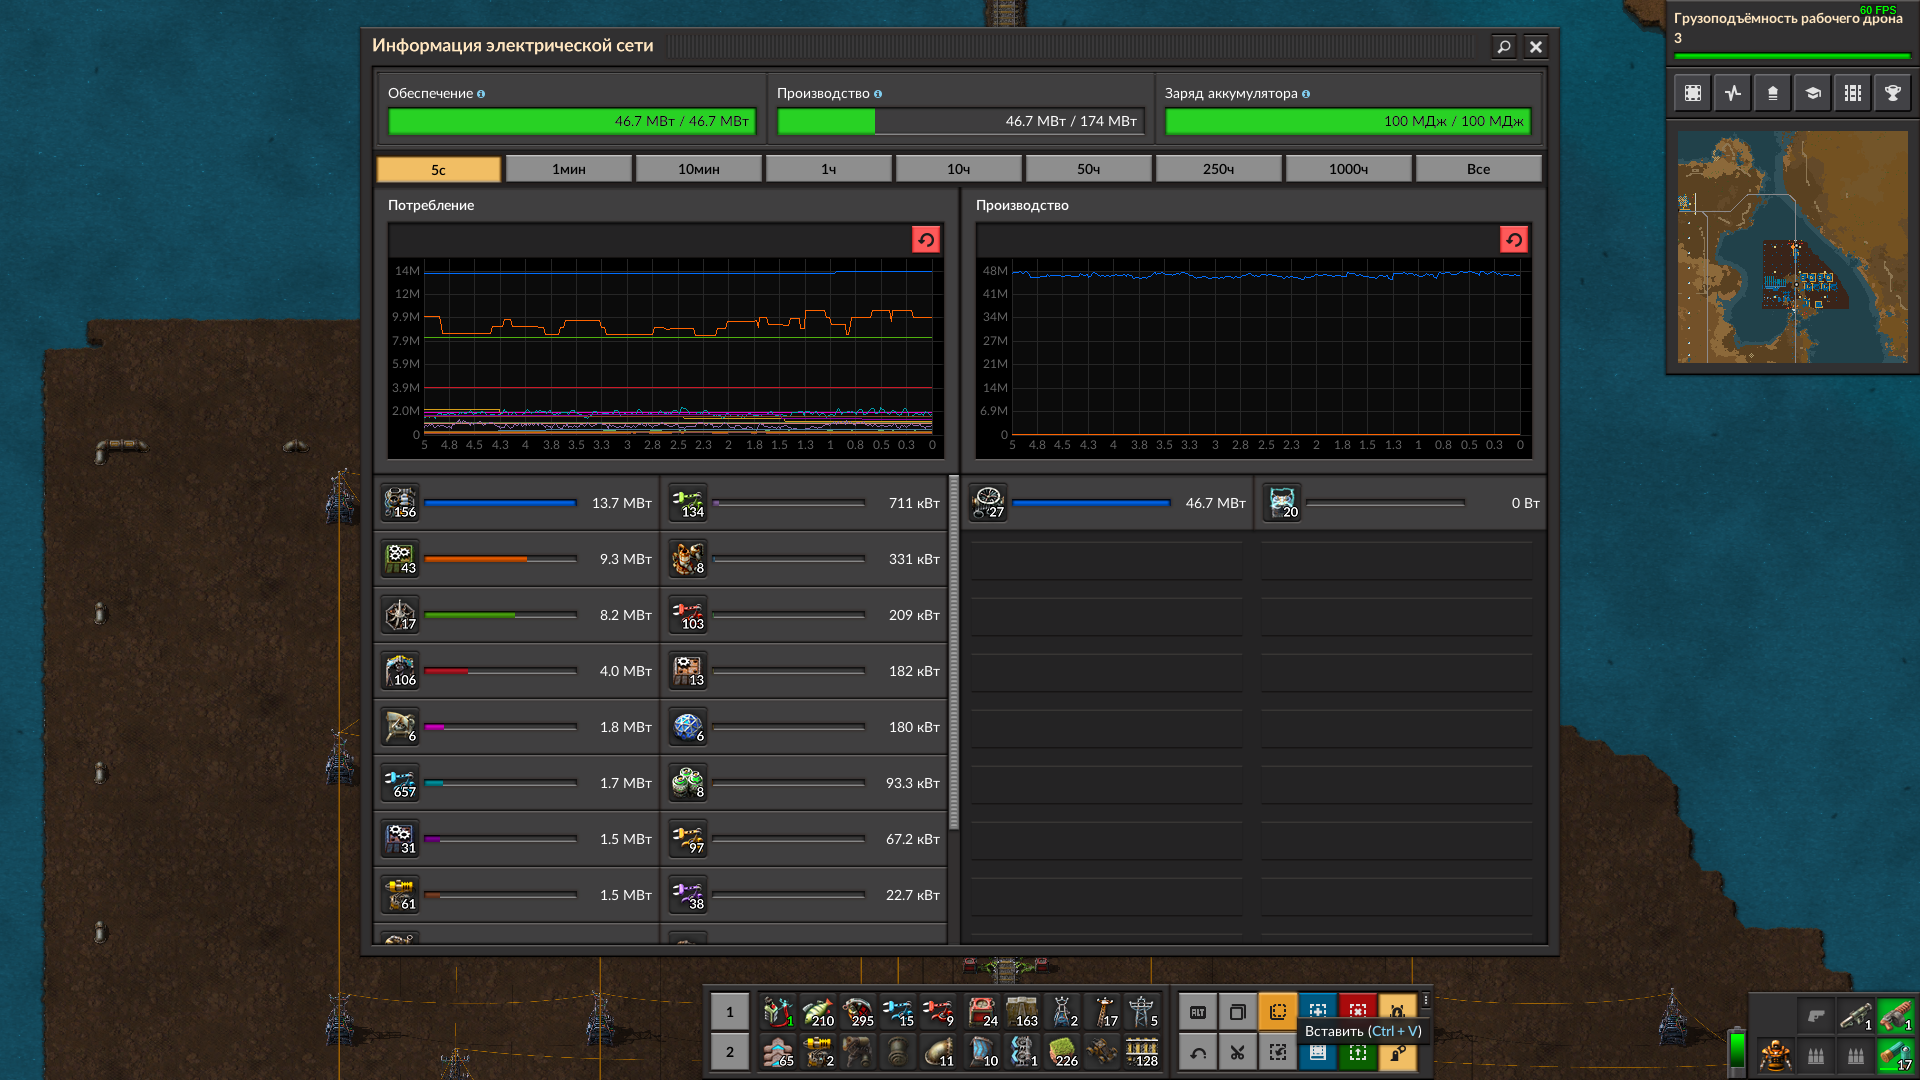
Task: Switch to the 50ч time range tab
Action: point(1089,169)
